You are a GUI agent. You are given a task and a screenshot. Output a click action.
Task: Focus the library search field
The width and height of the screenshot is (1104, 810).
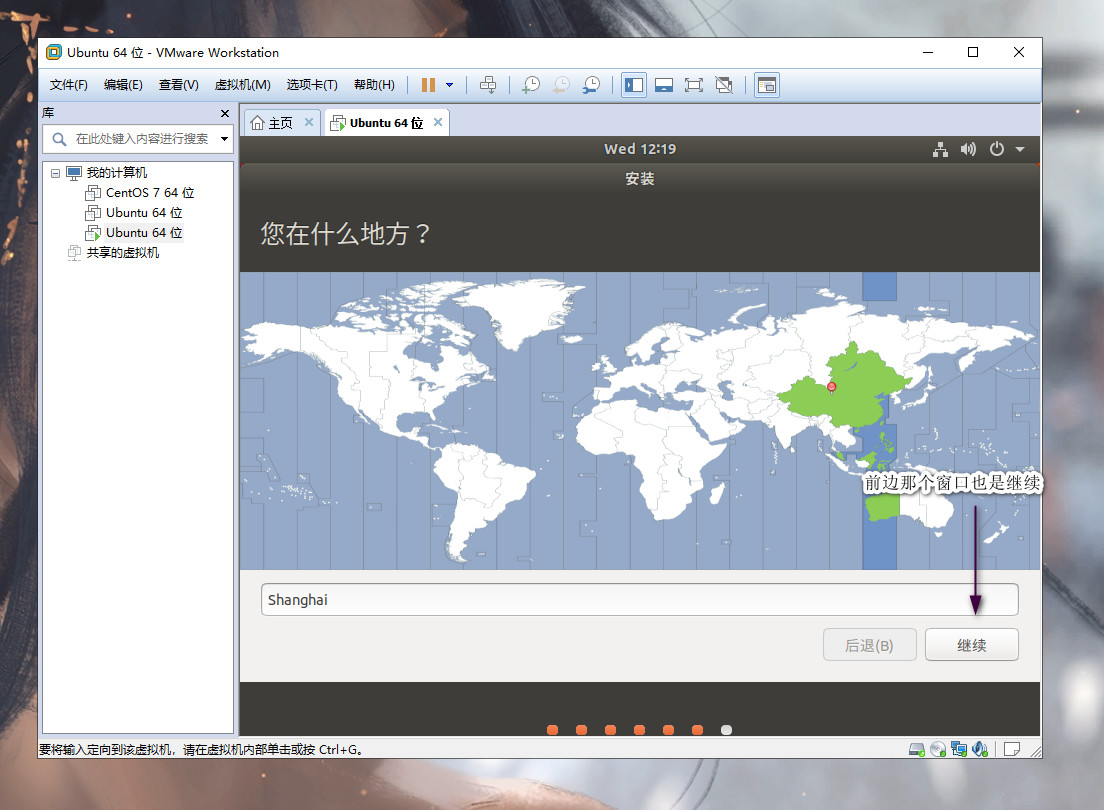(137, 139)
